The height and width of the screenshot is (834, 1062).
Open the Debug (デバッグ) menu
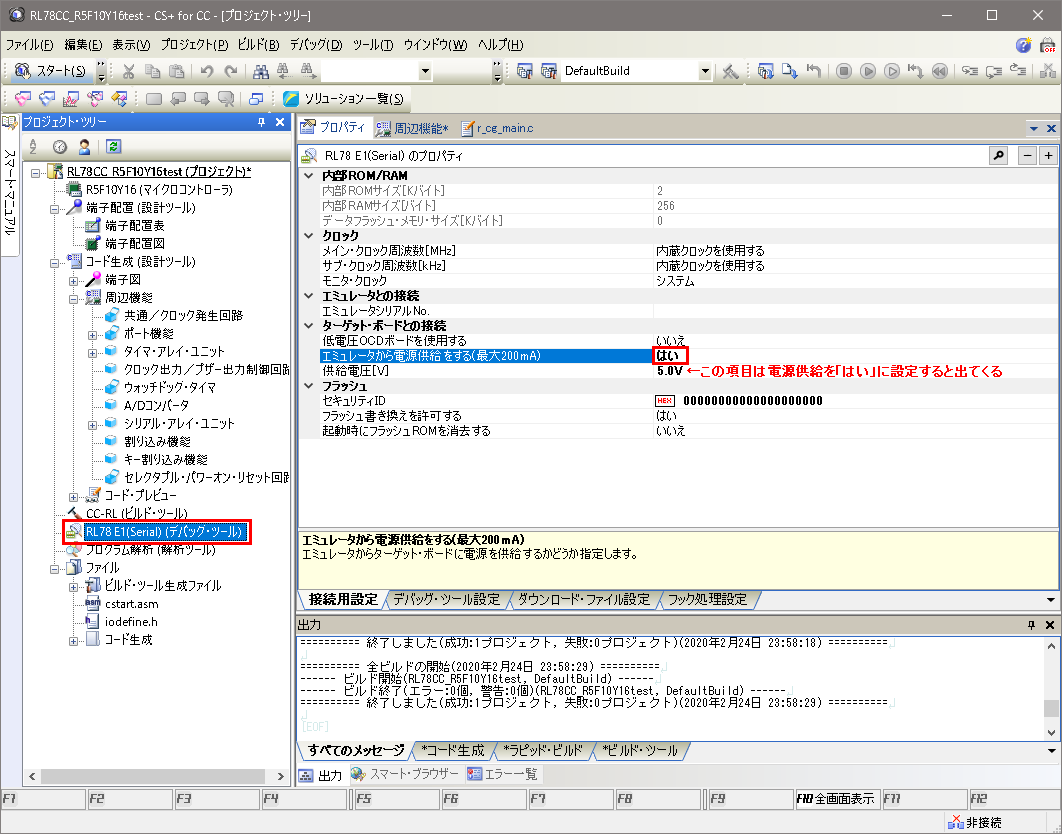pyautogui.click(x=316, y=45)
